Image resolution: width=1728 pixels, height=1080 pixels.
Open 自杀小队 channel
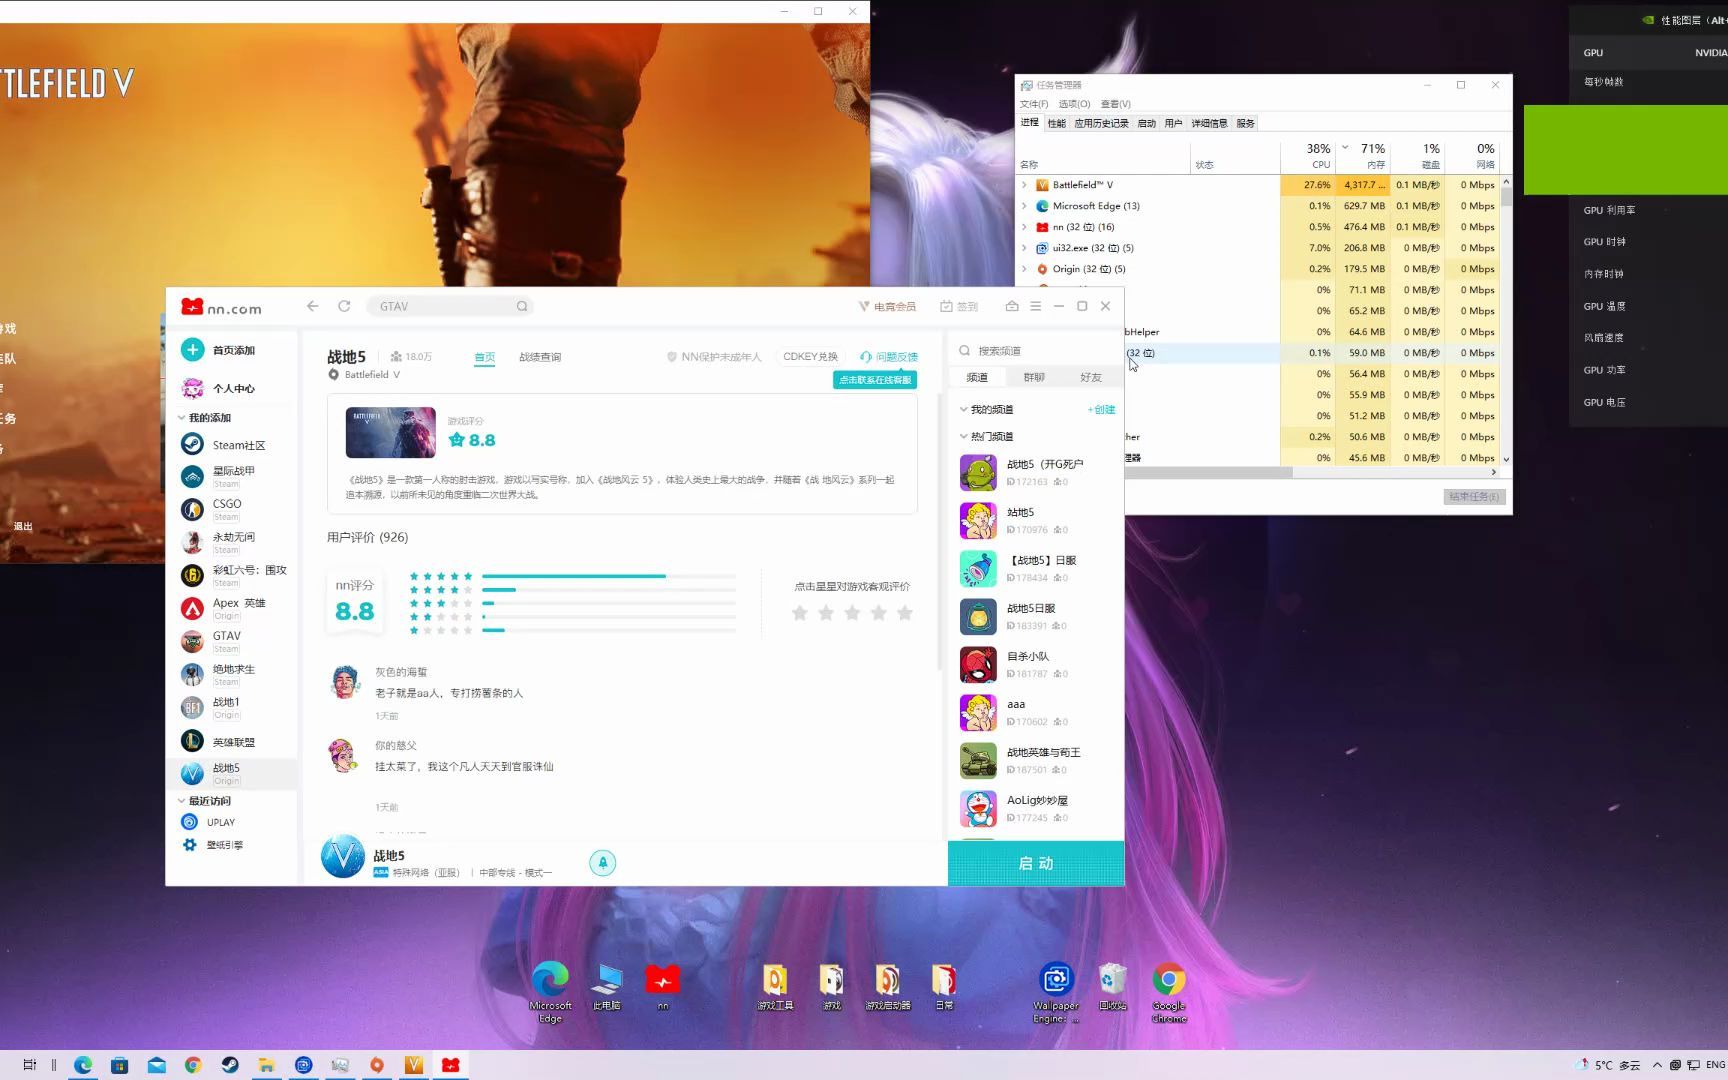(x=1036, y=664)
